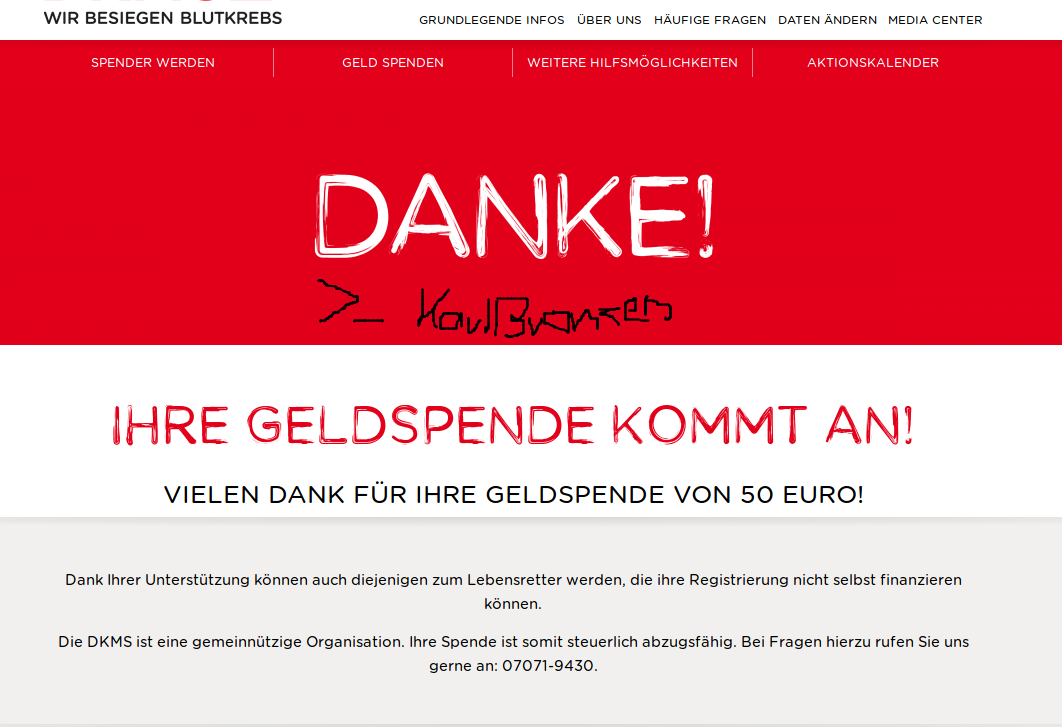
Task: Click the Wir Besiegen Blutkrebs logo text
Action: tap(163, 18)
